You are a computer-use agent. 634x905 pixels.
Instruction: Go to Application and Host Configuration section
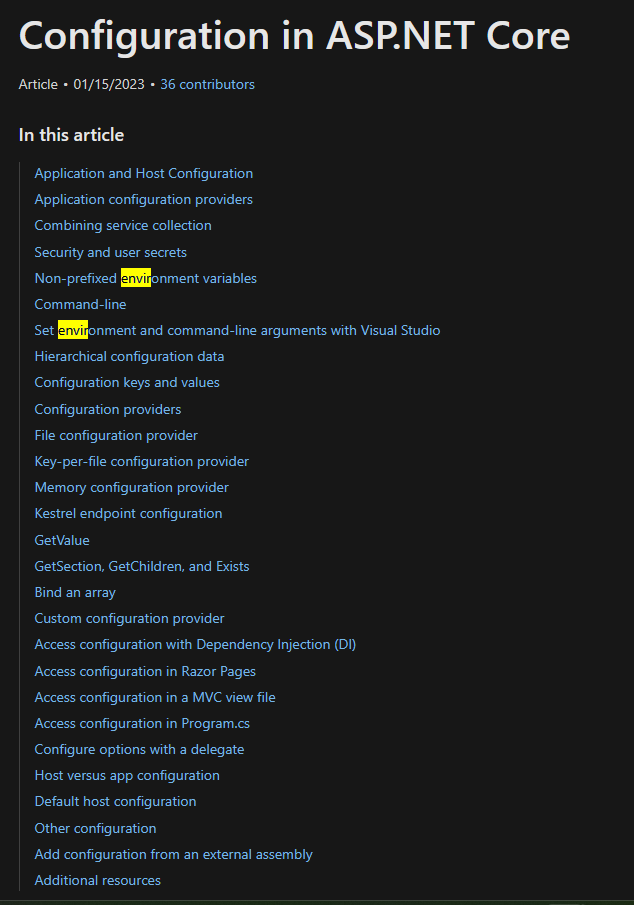143,173
